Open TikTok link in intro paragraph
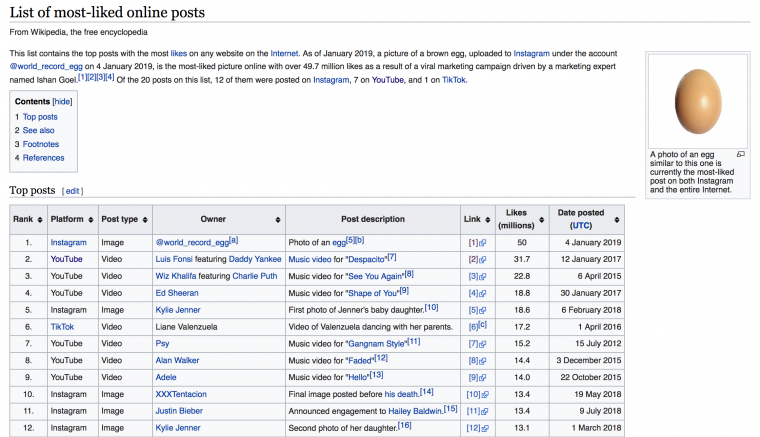The width and height of the screenshot is (760, 437). coord(454,80)
